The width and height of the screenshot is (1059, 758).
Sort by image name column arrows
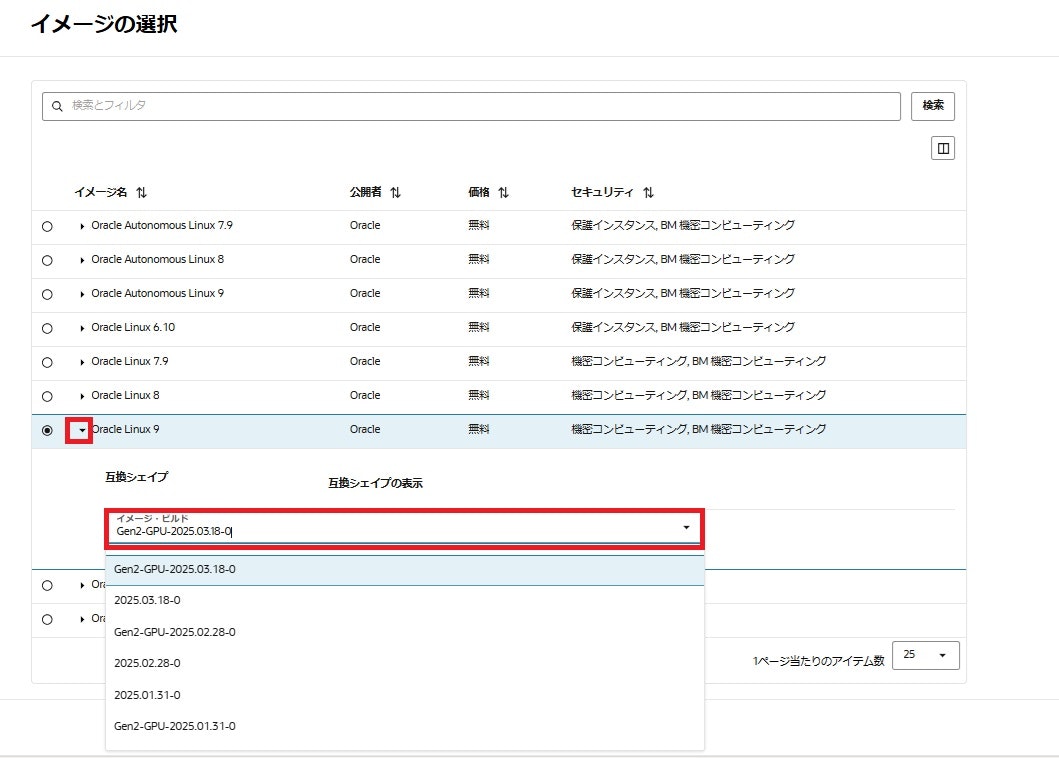coord(141,193)
